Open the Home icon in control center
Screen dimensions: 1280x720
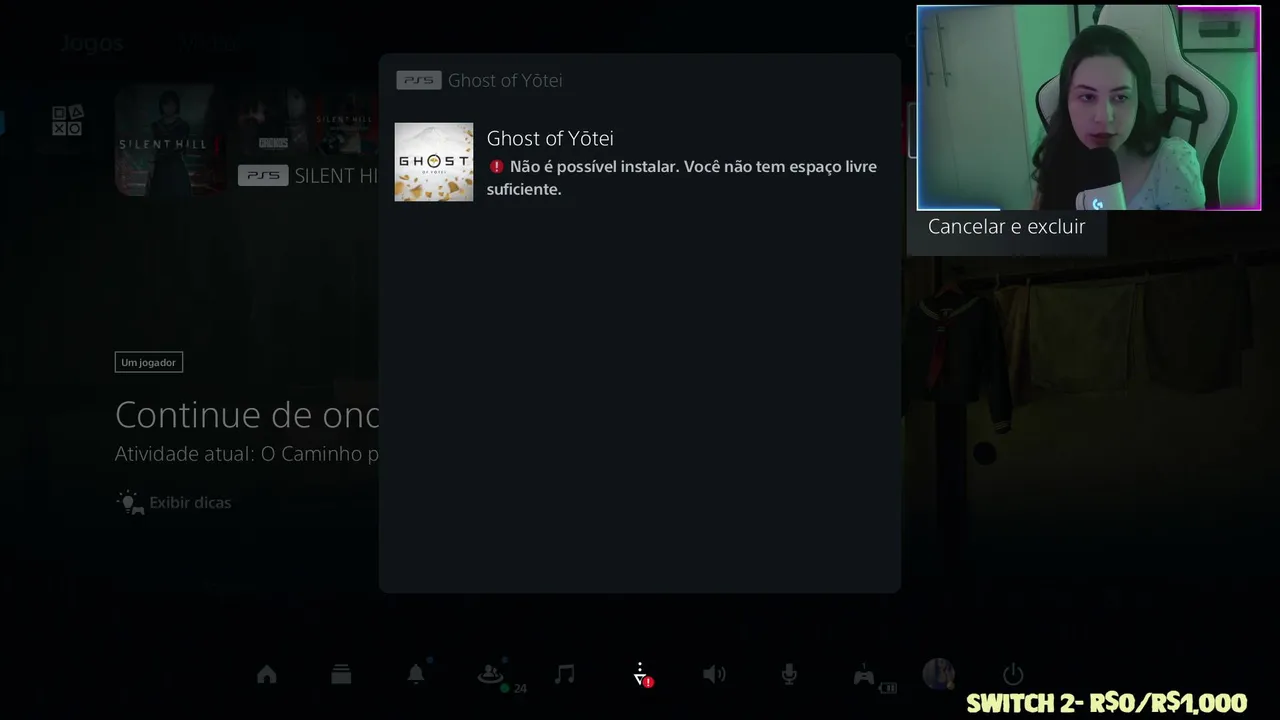pyautogui.click(x=267, y=675)
